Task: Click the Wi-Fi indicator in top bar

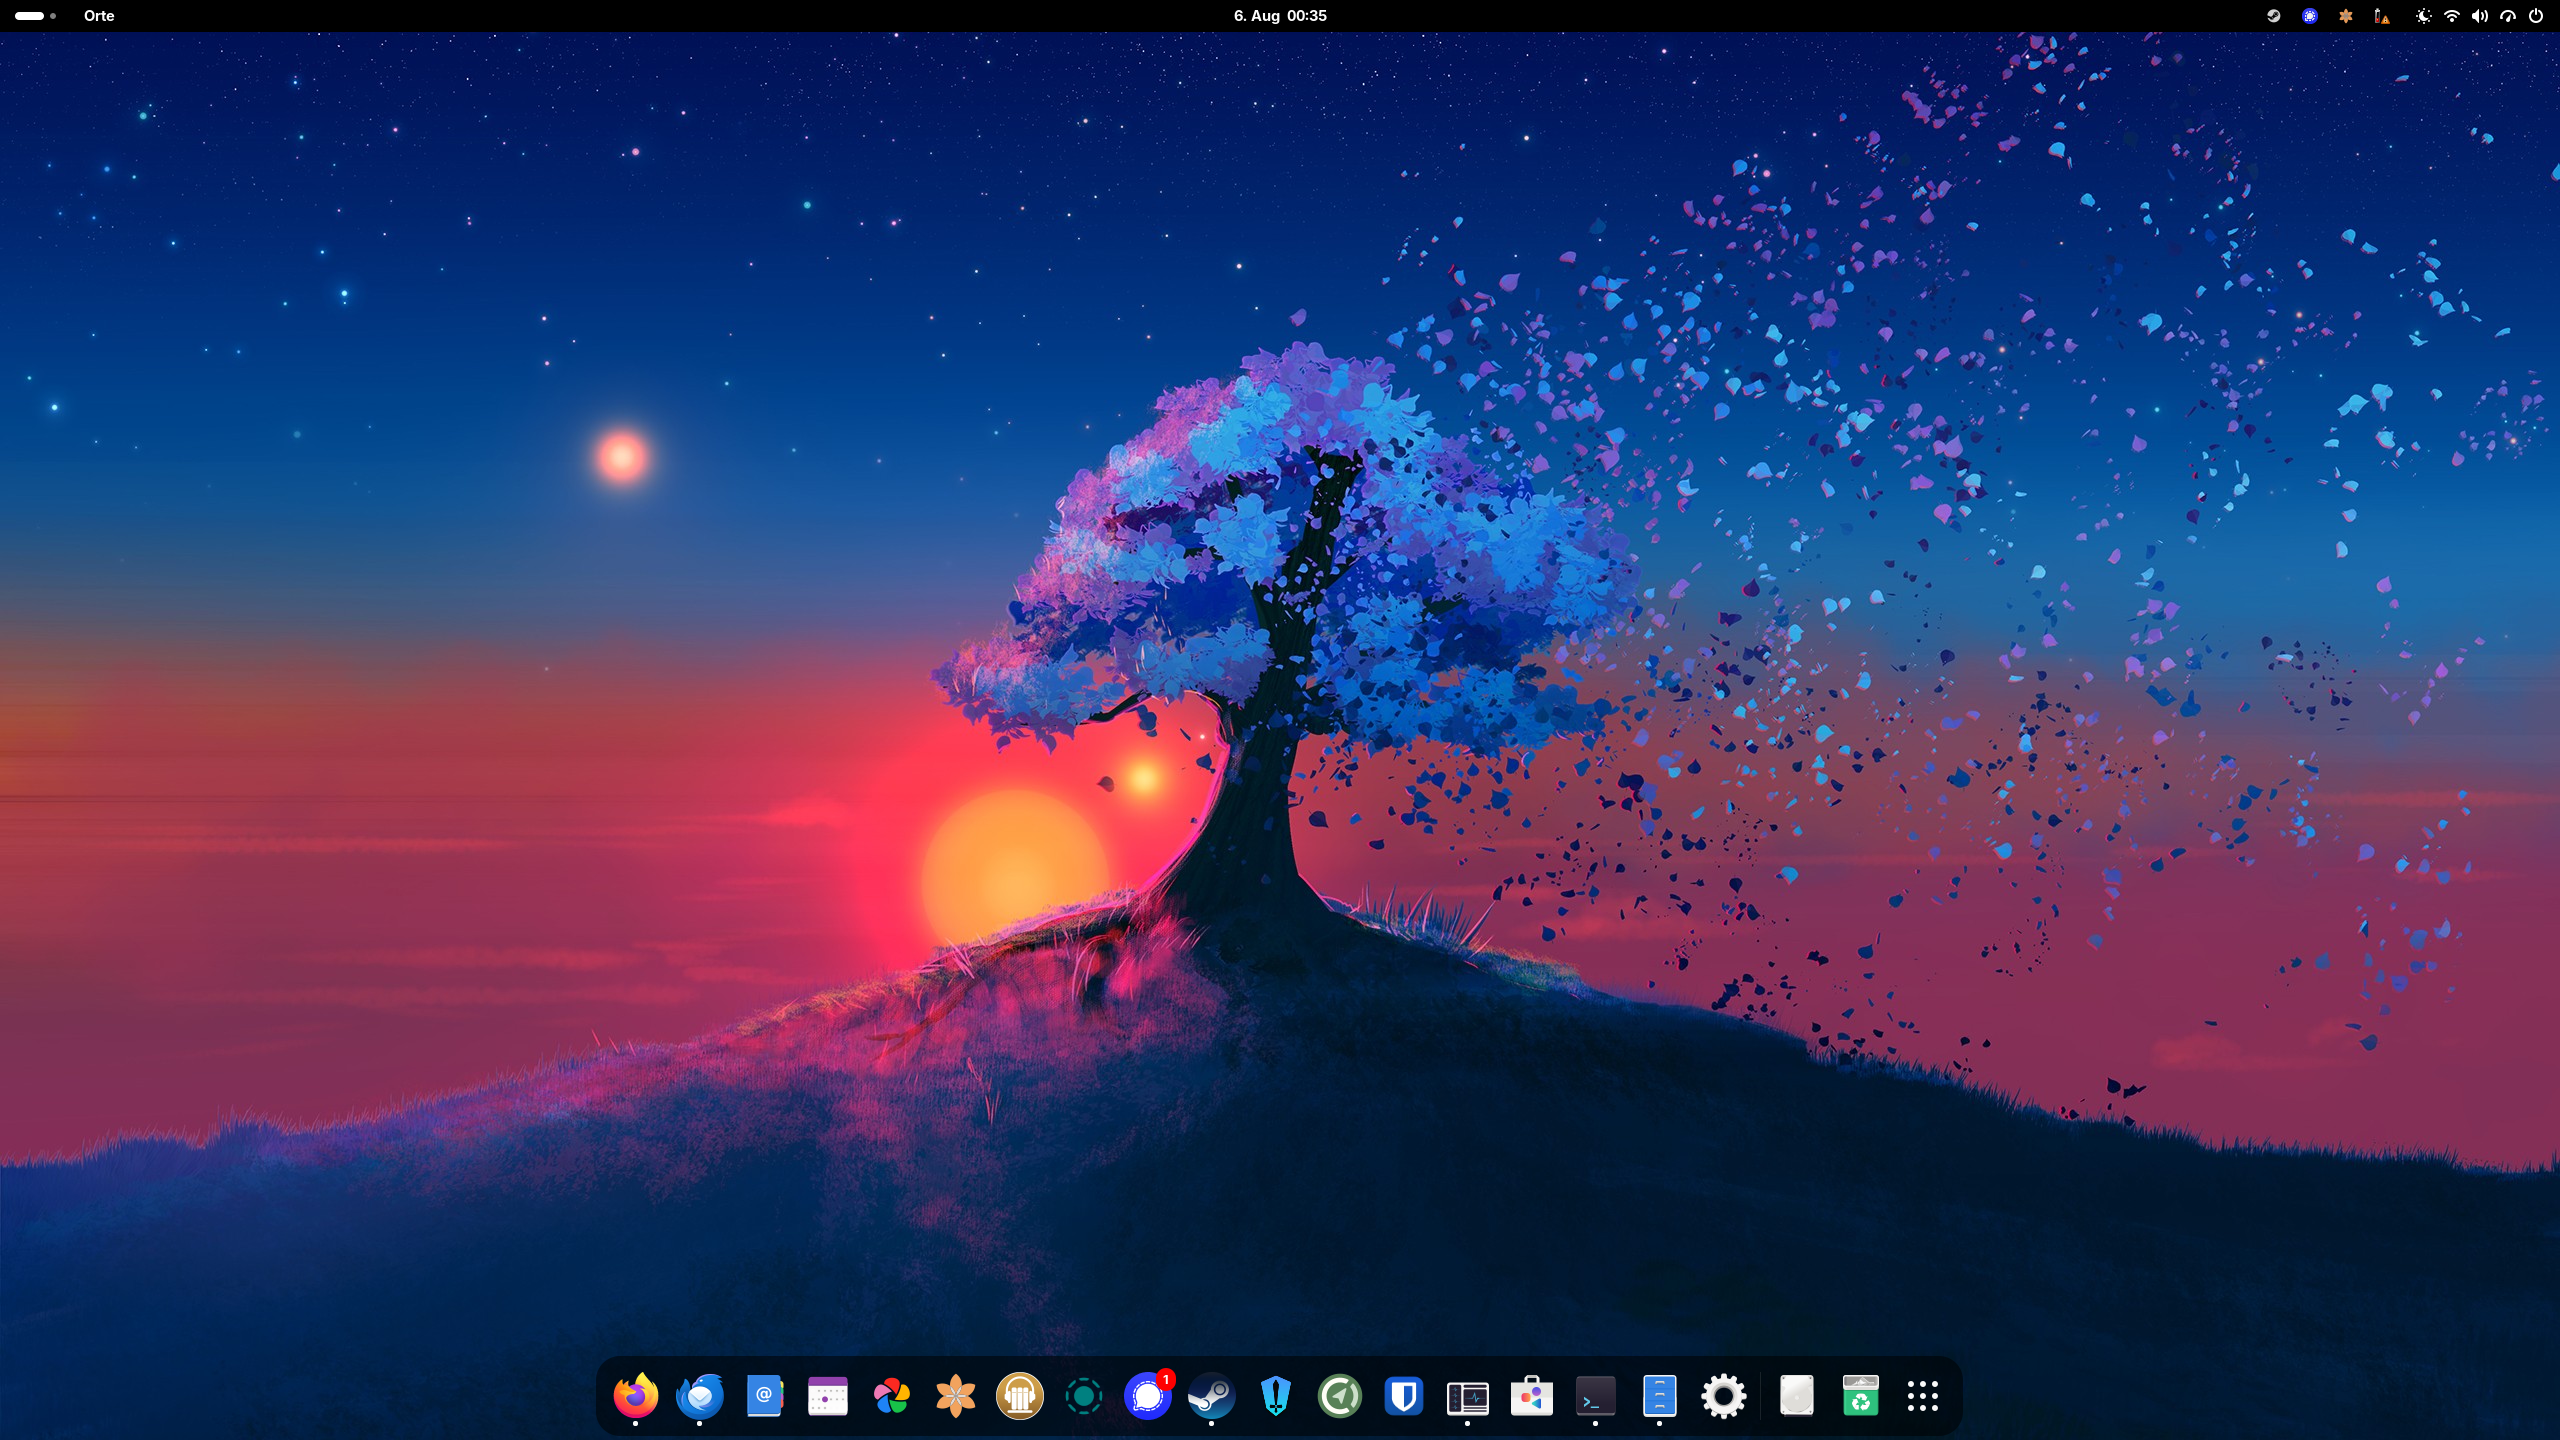Action: pos(2452,16)
